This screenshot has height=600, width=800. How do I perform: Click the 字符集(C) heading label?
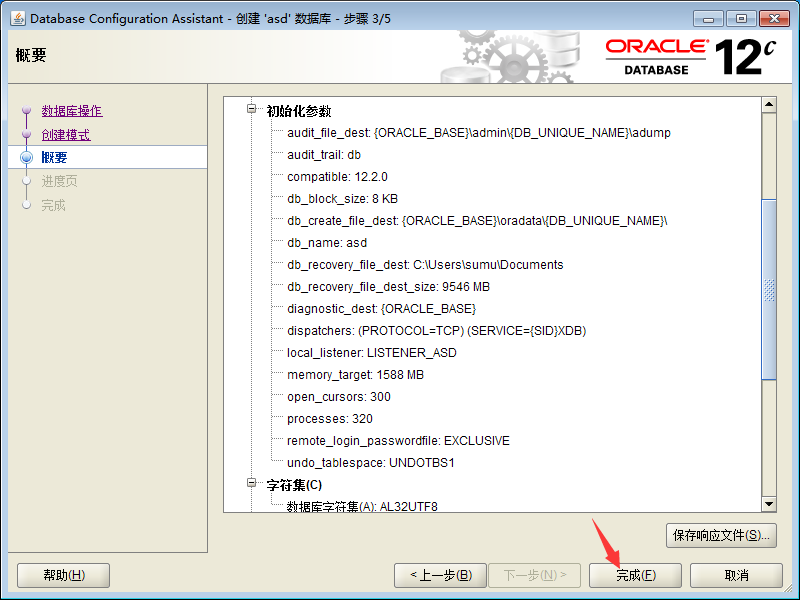[294, 485]
